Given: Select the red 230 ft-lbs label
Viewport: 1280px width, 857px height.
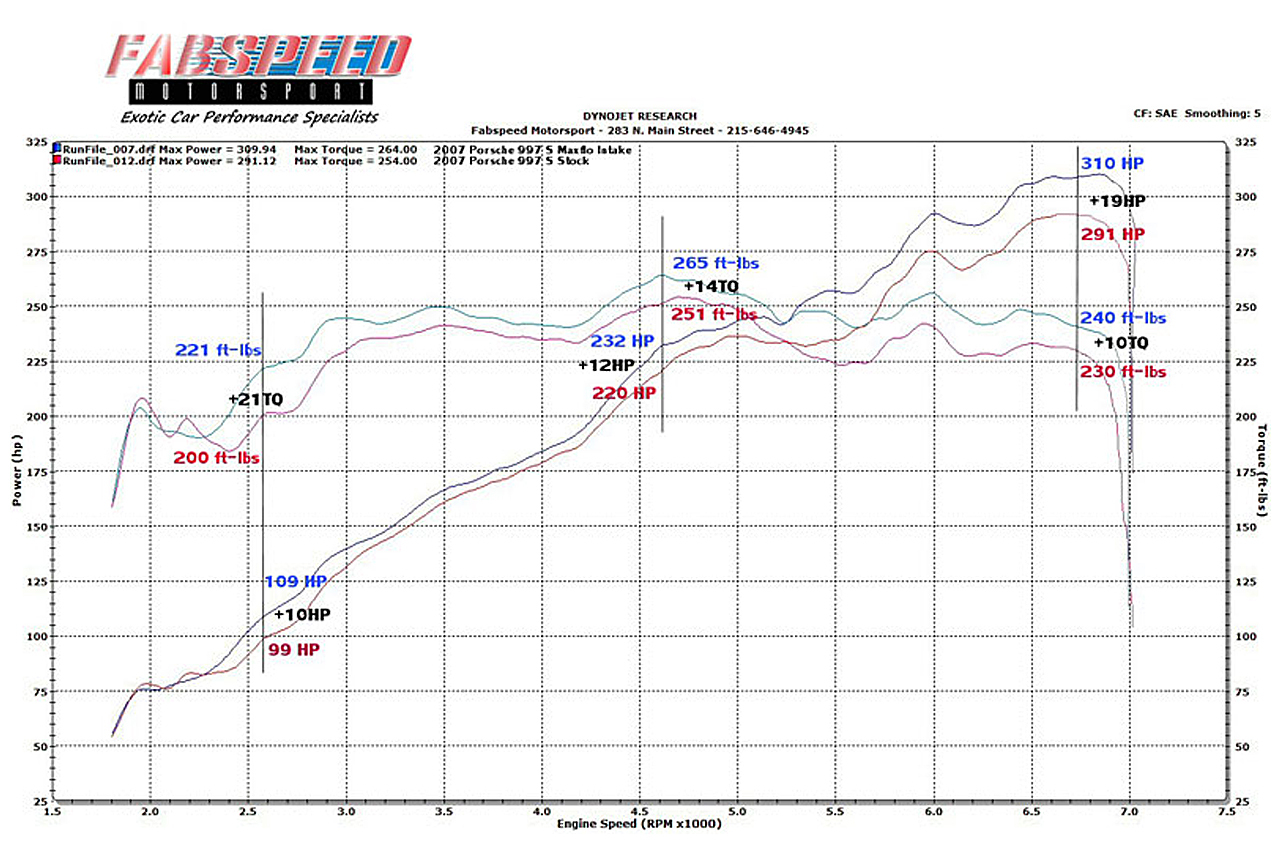Looking at the screenshot, I should [1122, 371].
